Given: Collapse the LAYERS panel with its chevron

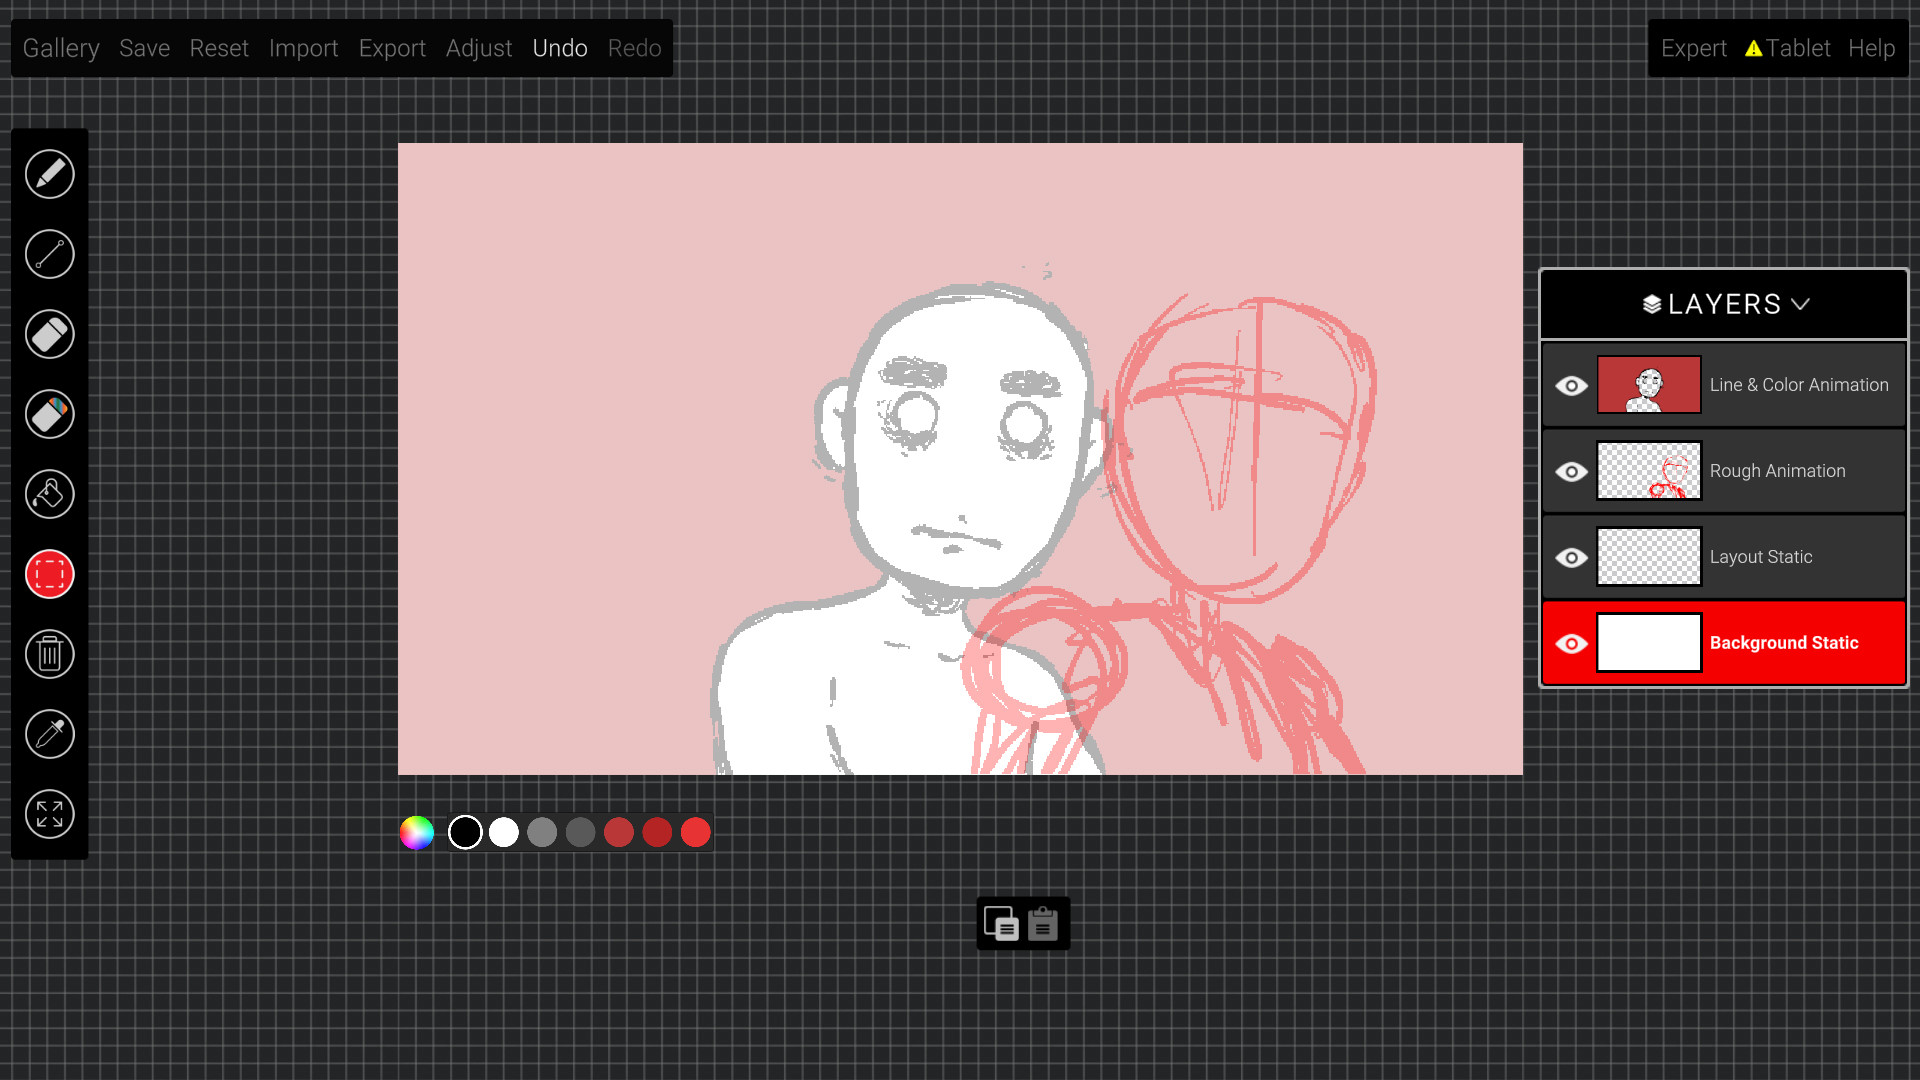Looking at the screenshot, I should [1803, 303].
